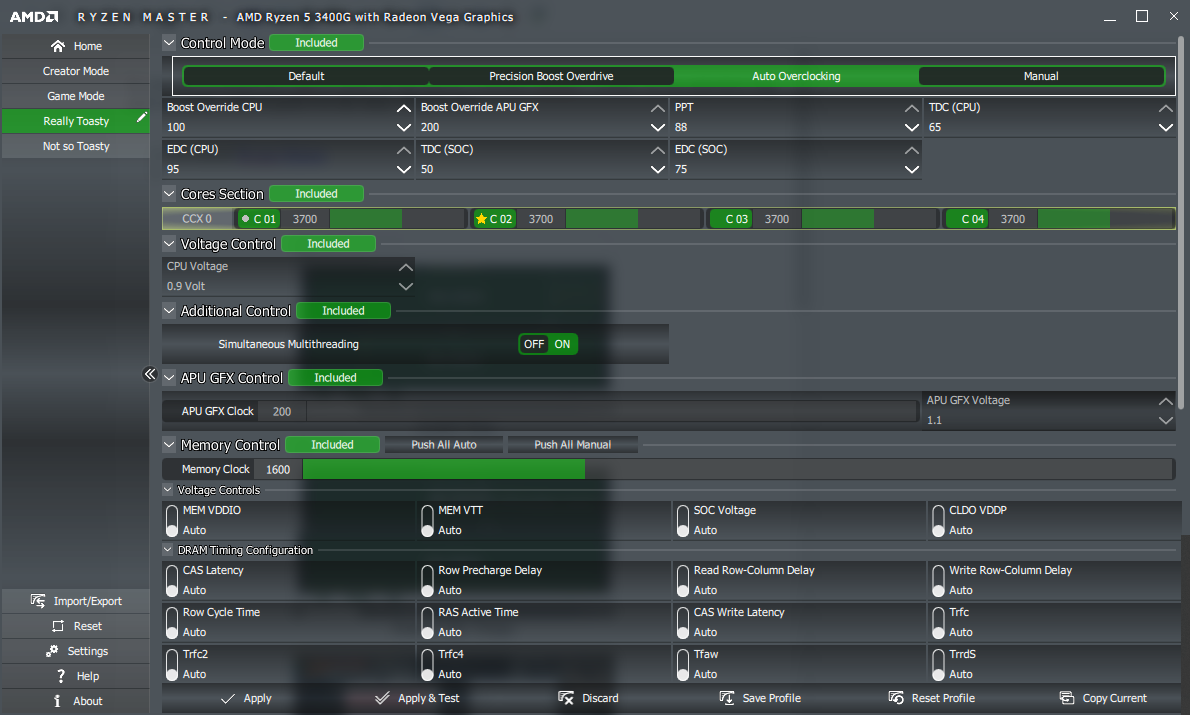The width and height of the screenshot is (1190, 715).
Task: Click the Apply checkmark icon
Action: point(228,698)
